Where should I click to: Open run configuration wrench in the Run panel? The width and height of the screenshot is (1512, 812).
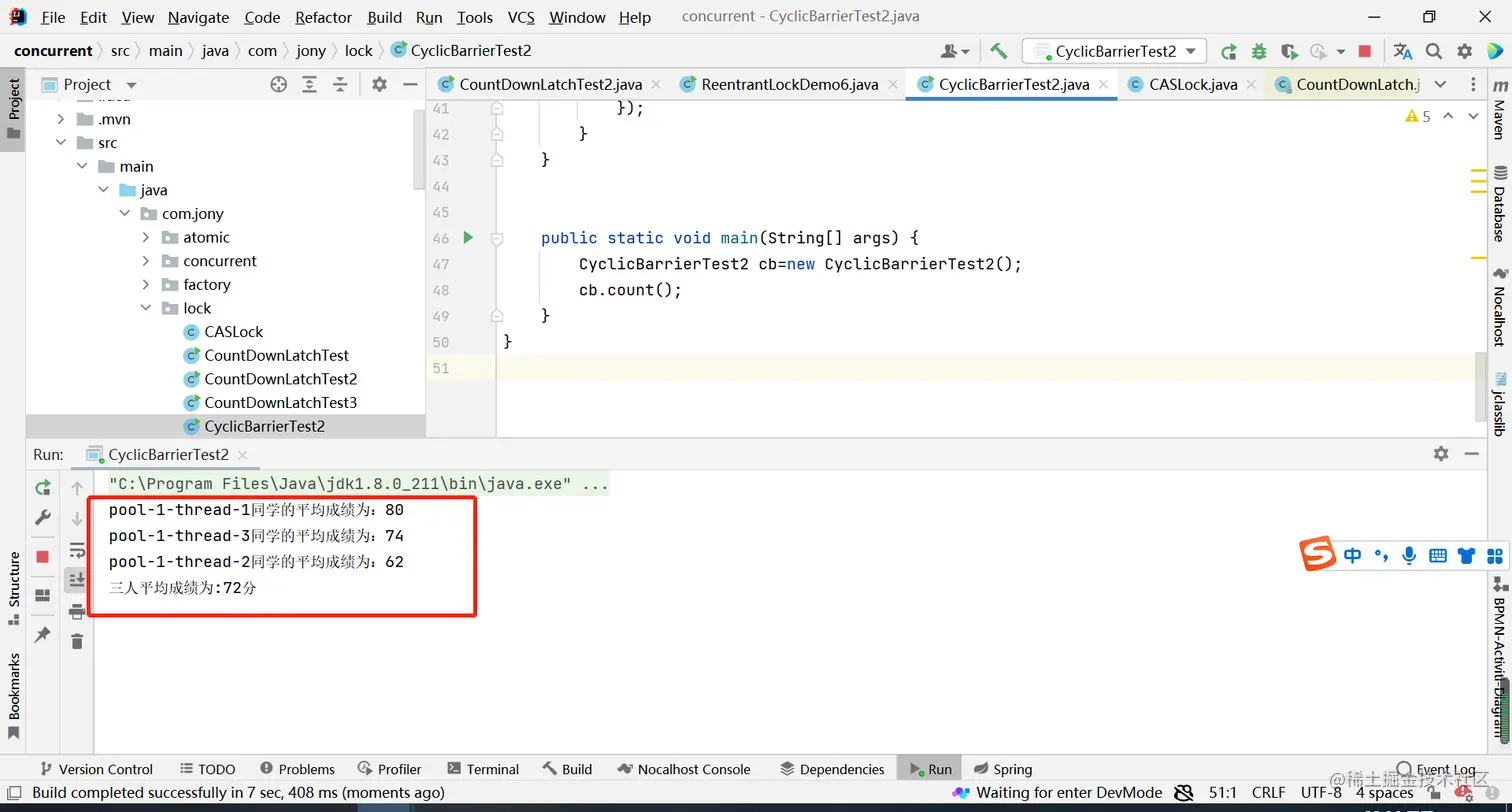click(x=43, y=517)
